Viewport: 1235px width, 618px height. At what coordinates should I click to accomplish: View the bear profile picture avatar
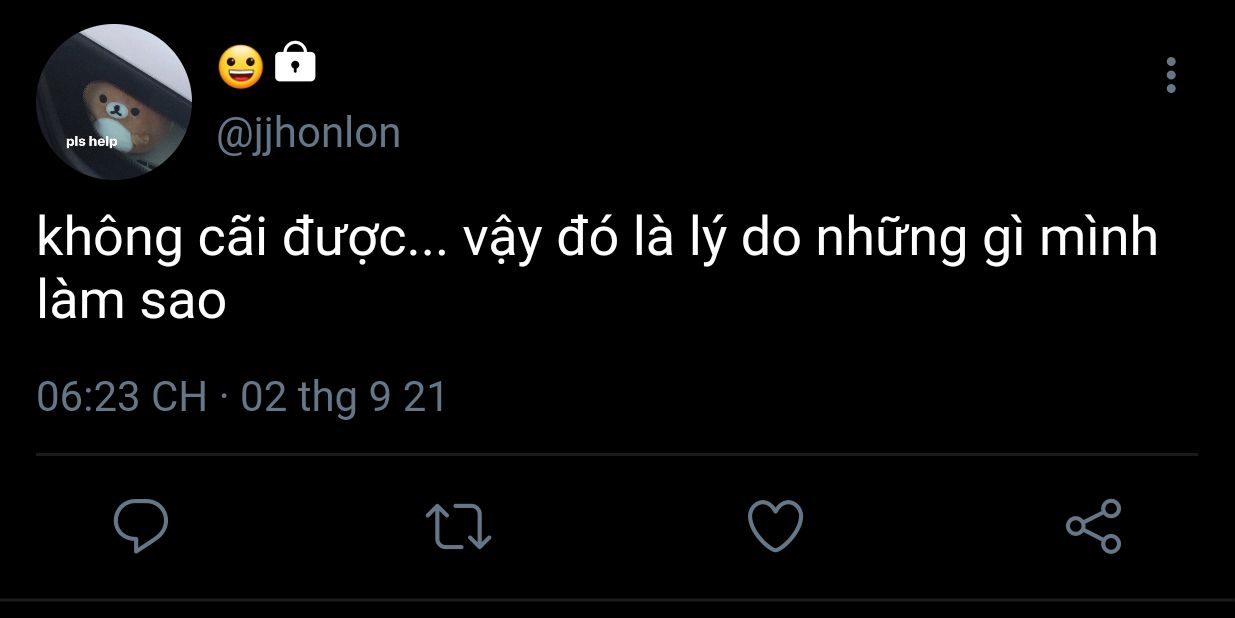114,102
